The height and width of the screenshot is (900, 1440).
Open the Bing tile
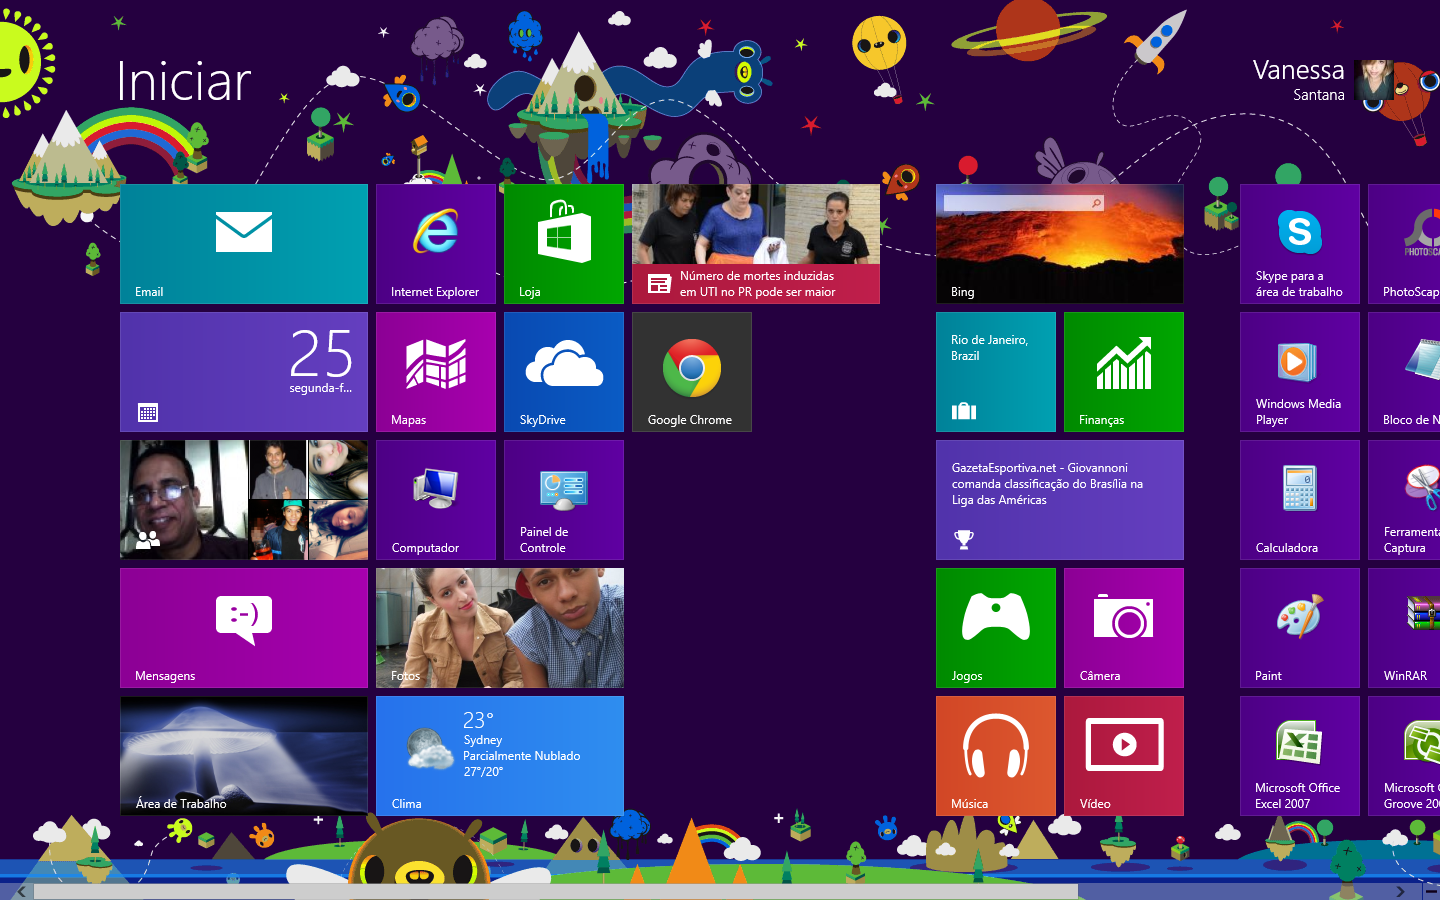click(x=1060, y=244)
